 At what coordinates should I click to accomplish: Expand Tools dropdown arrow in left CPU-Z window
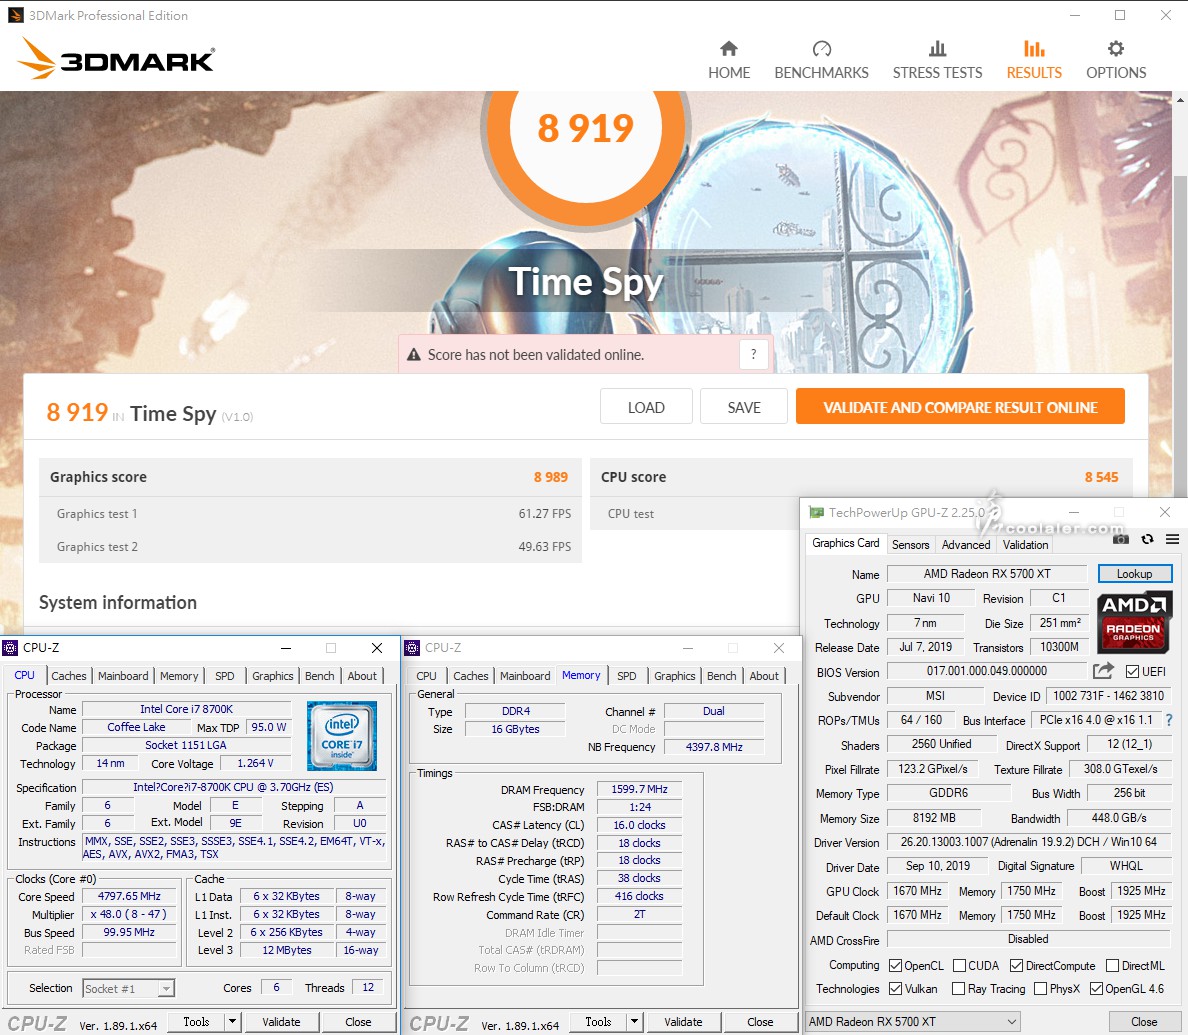click(x=233, y=1021)
